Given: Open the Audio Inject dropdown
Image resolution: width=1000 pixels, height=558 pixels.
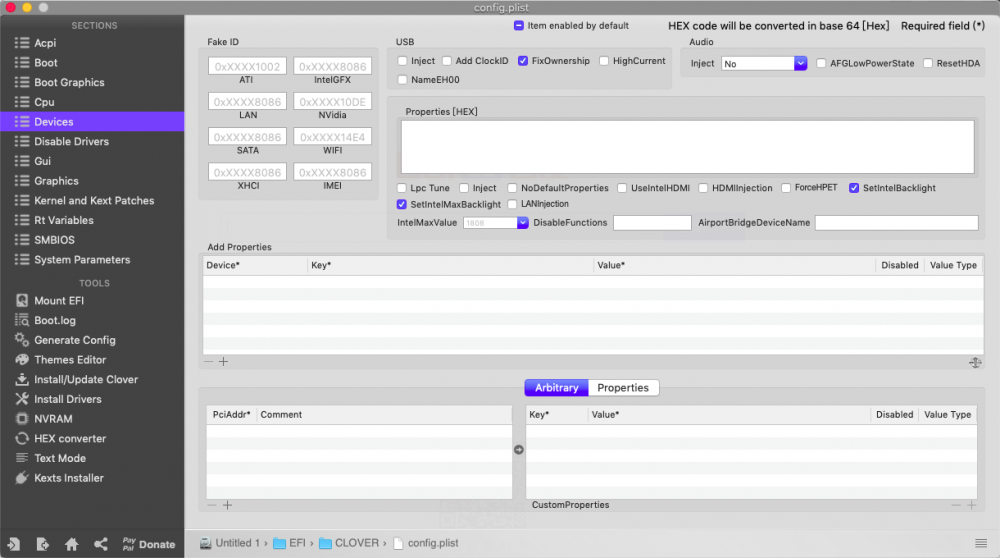Looking at the screenshot, I should [800, 63].
